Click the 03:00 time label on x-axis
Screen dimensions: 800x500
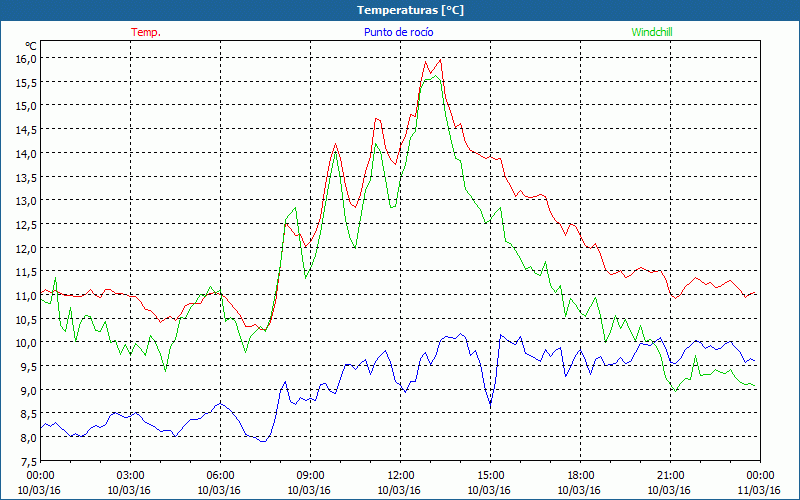131,475
